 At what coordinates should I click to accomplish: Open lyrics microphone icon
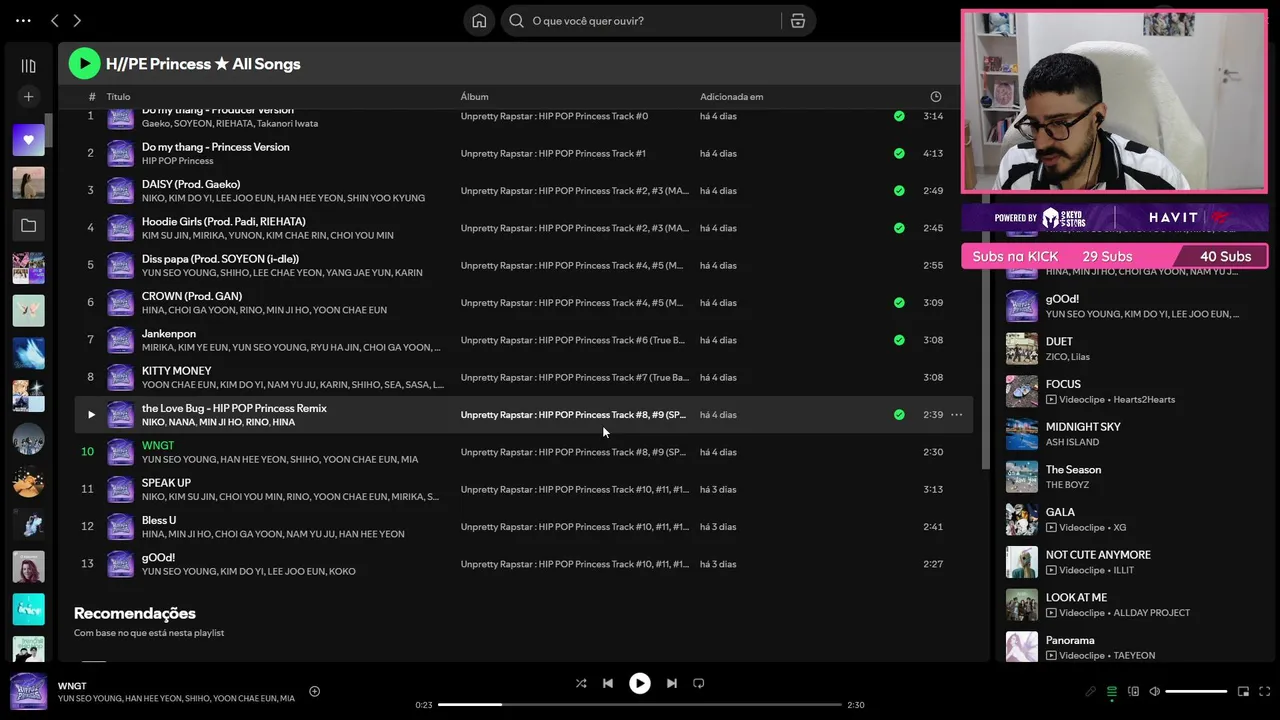[1091, 691]
